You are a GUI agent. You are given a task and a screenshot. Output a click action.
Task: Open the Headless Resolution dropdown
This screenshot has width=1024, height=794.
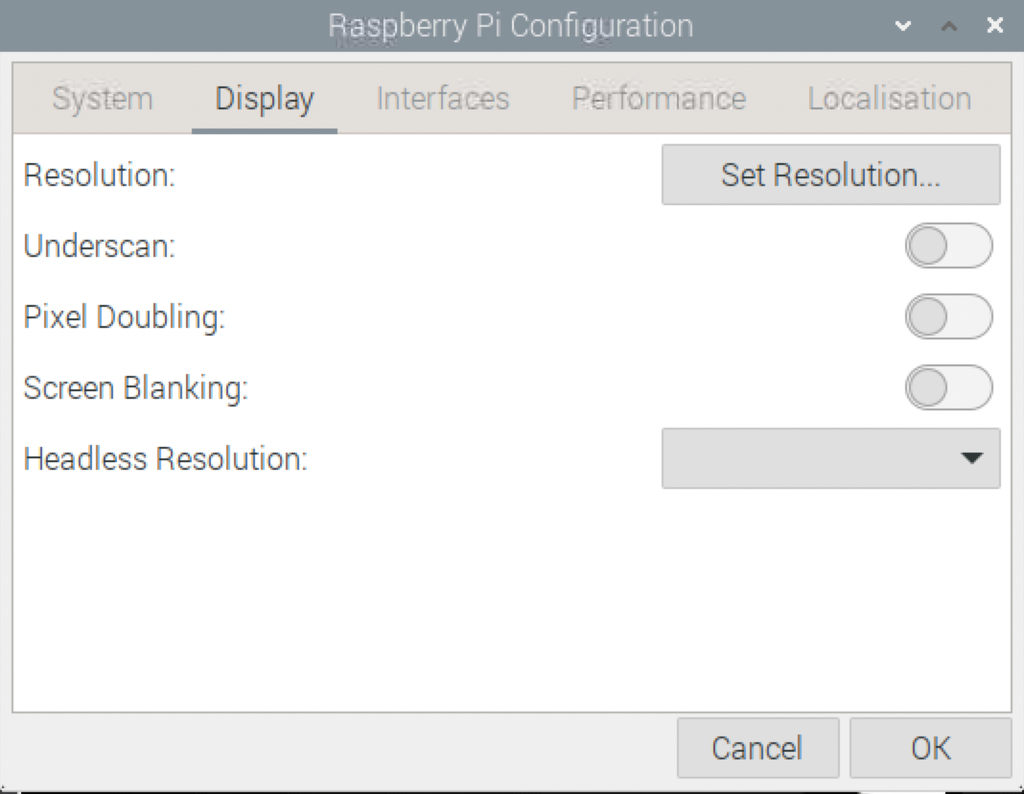click(830, 458)
